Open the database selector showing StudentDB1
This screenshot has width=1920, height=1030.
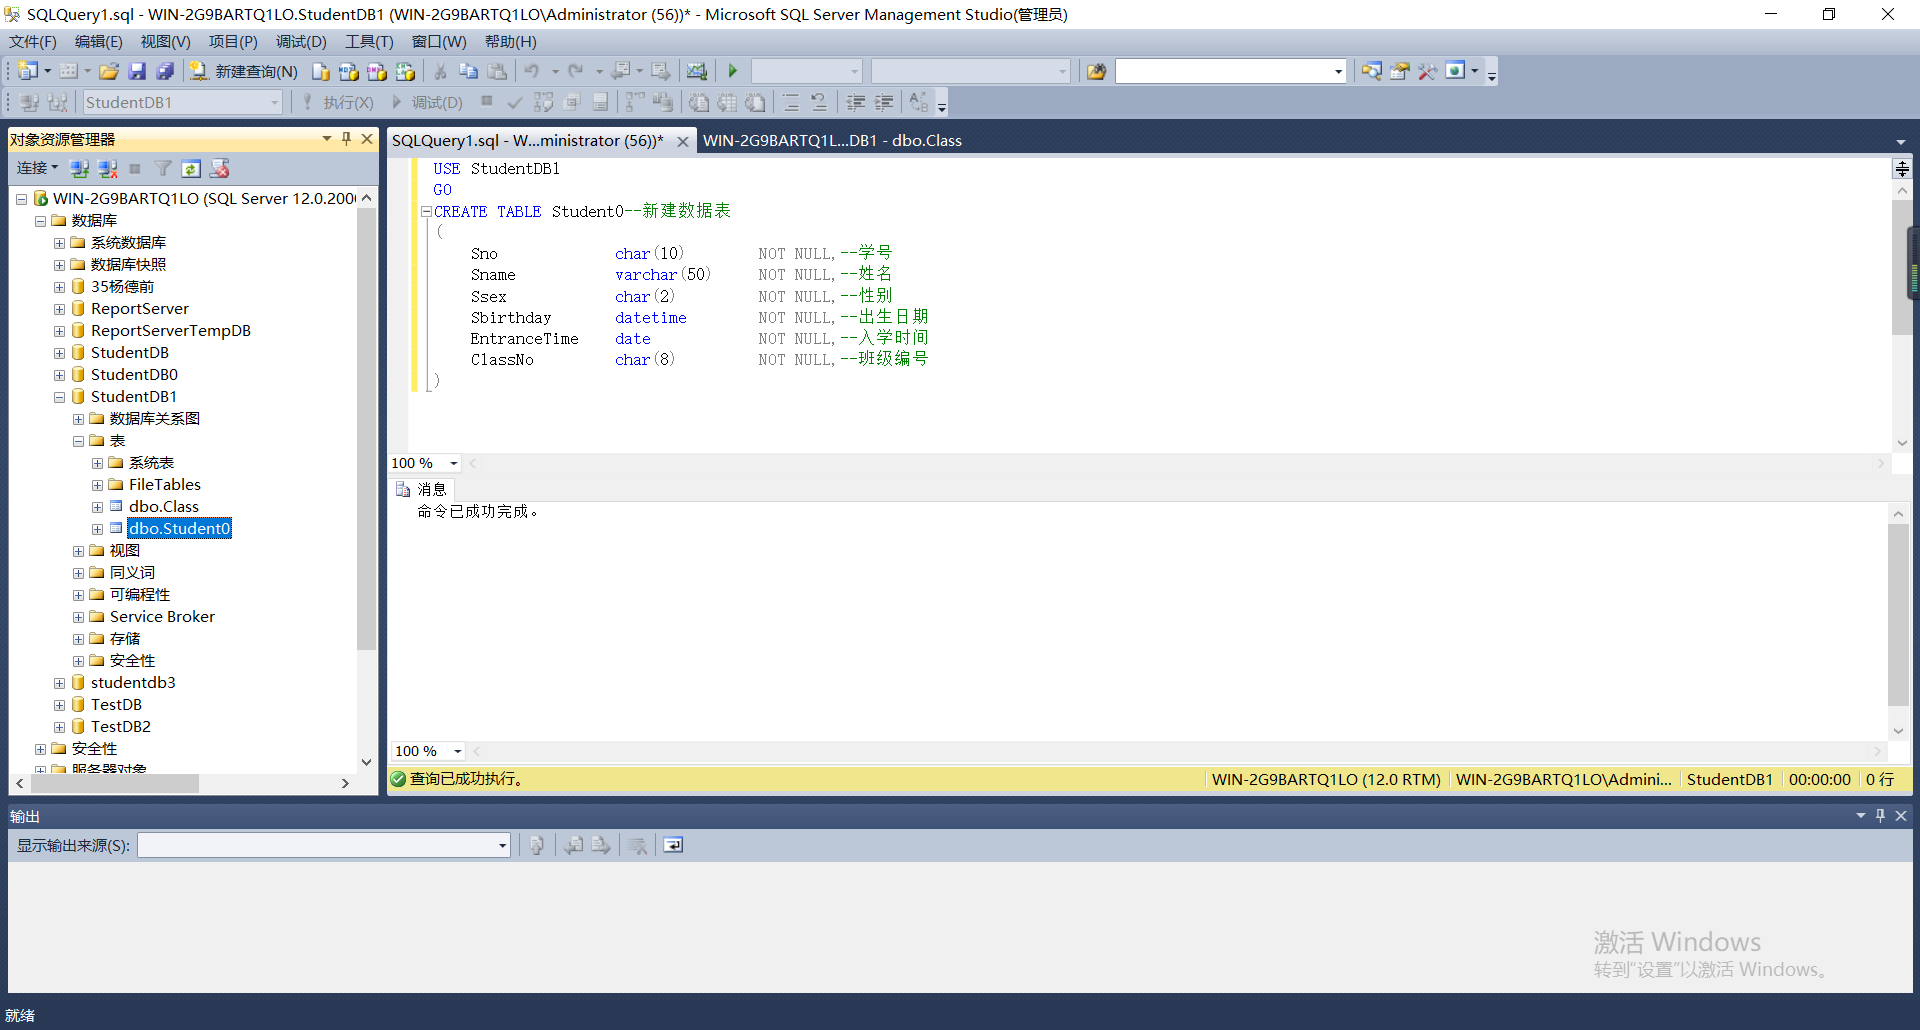pos(182,102)
